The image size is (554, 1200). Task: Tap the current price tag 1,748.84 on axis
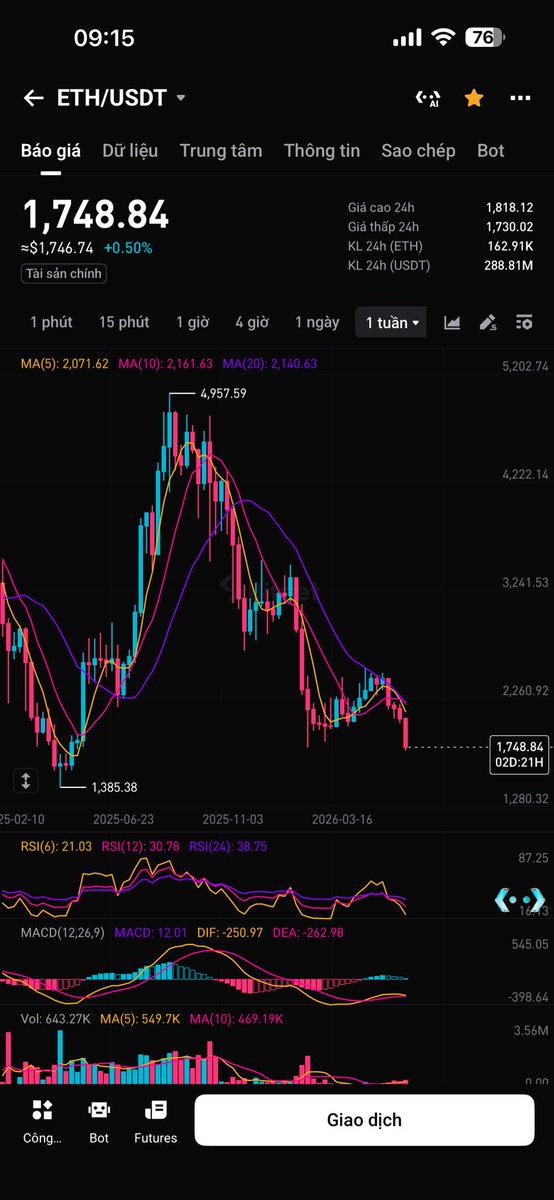(x=520, y=754)
